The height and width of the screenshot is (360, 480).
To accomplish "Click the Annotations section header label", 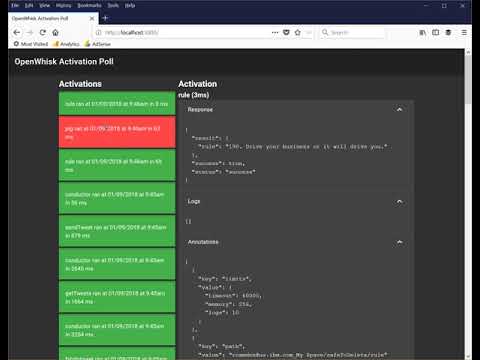I will point(203,242).
